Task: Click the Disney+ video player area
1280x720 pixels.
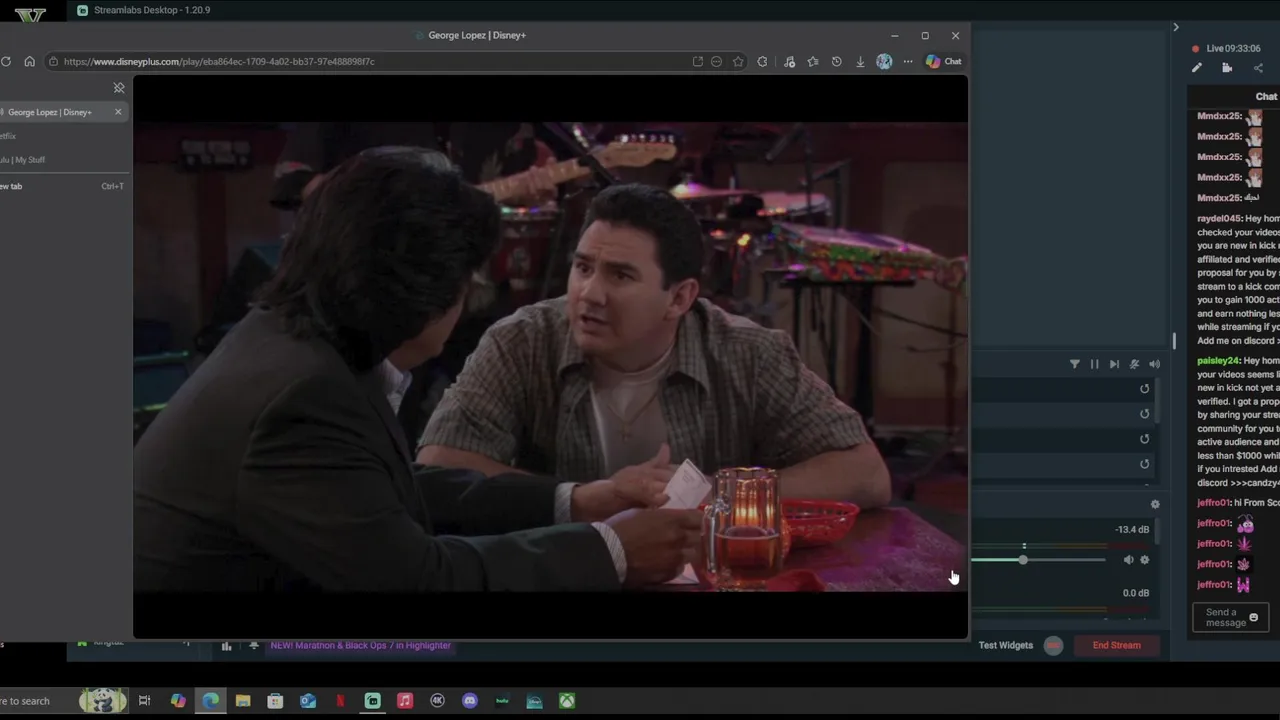Action: 550,357
